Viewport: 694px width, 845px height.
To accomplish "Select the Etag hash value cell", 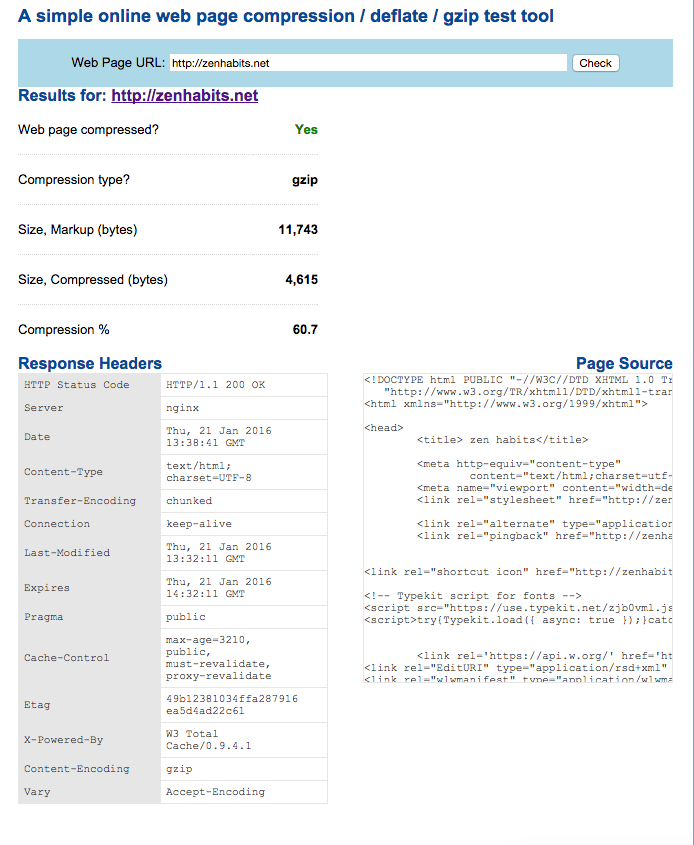I will 231,704.
